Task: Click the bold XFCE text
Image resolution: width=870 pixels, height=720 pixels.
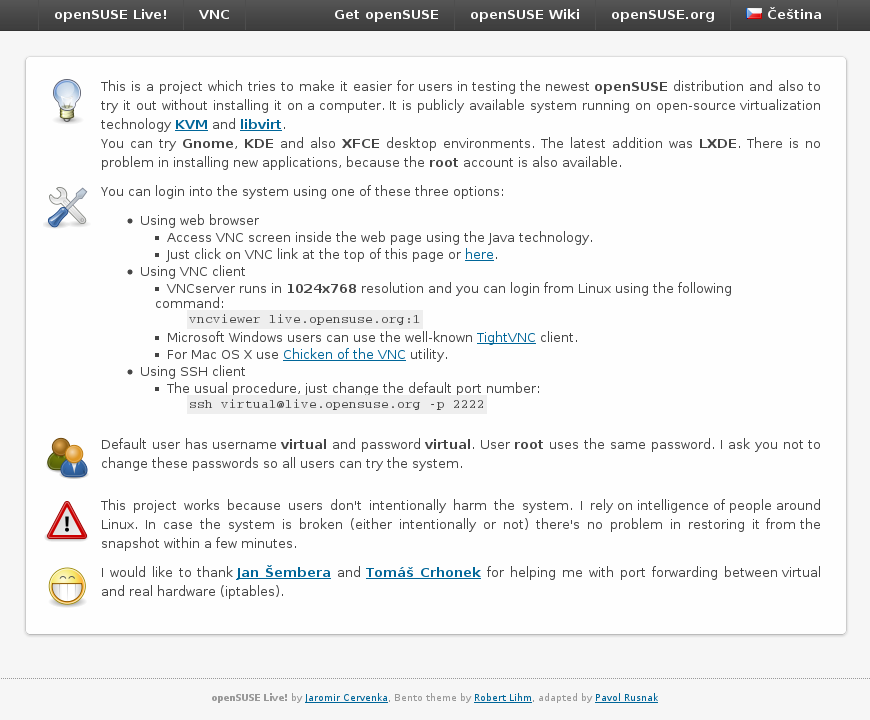Action: pos(361,144)
